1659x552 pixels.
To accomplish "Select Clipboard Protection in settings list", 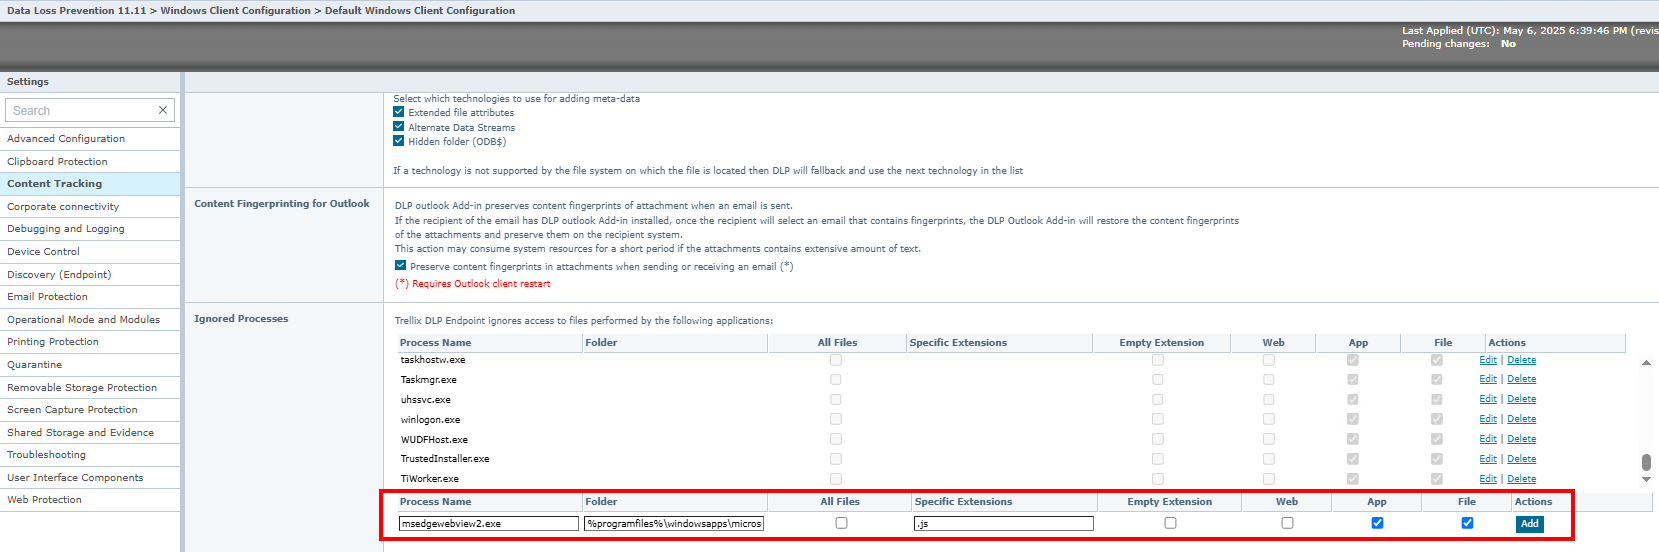I will pos(57,162).
